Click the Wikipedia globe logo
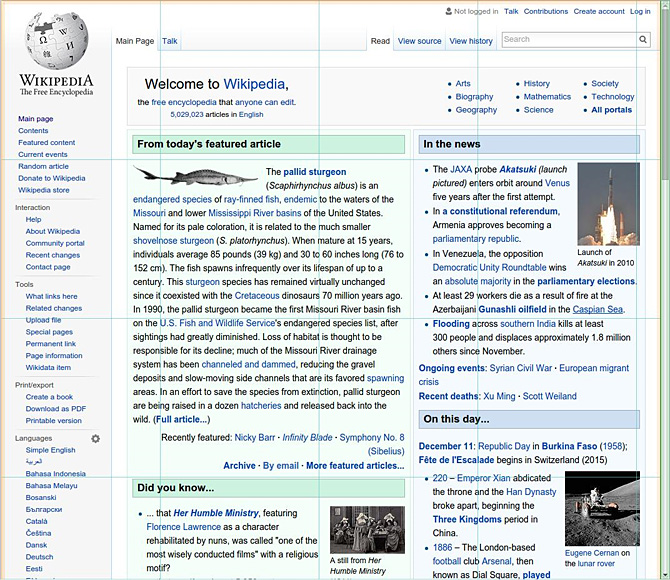Viewport: 670px width, 580px height. pos(55,42)
